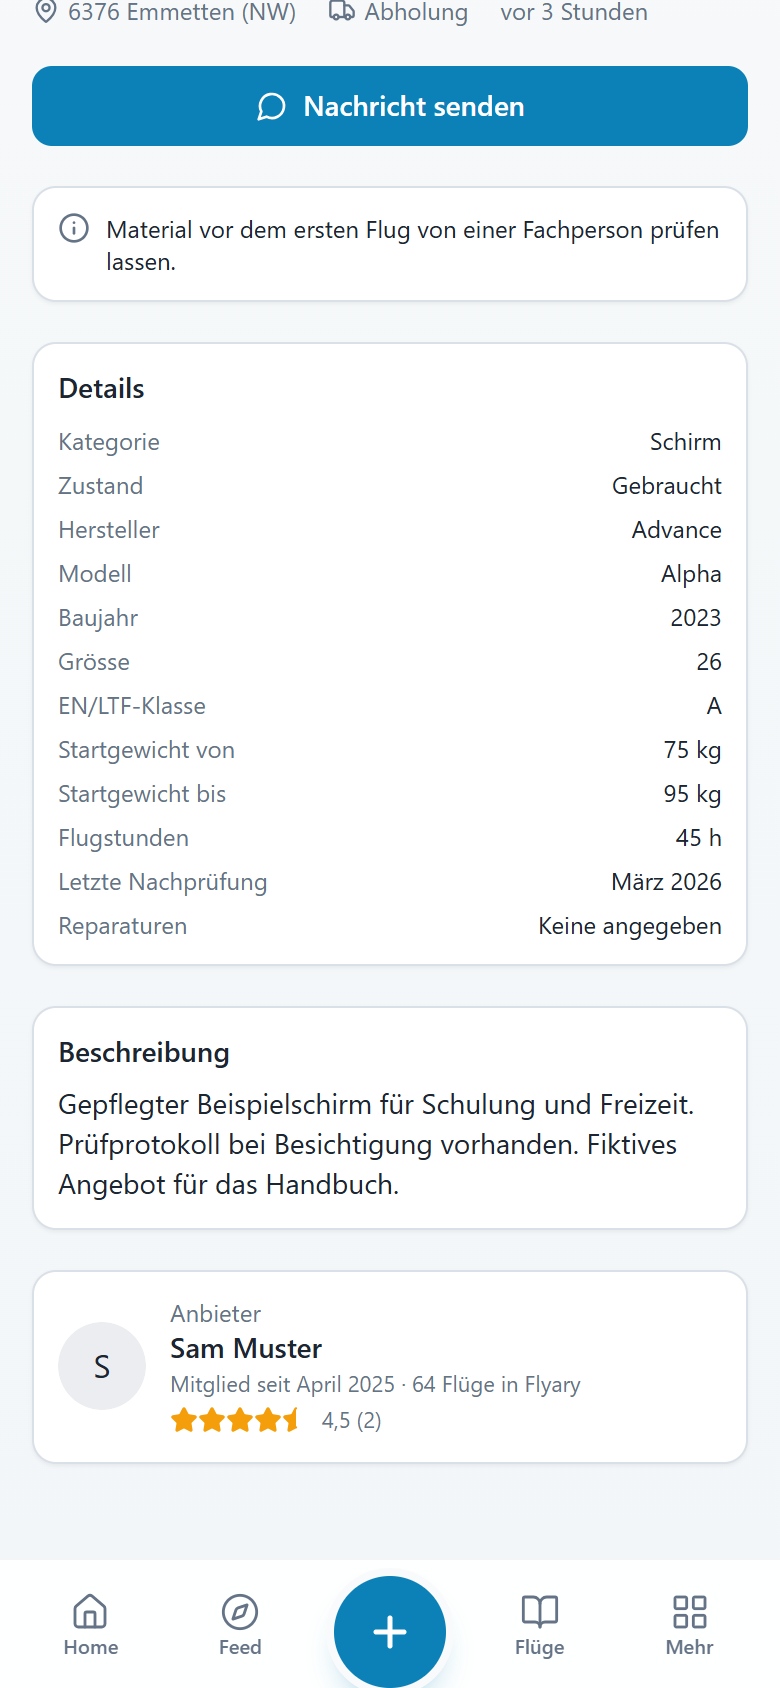Viewport: 780px width, 1688px height.
Task: Click the 6376 Emmetten (NW) location text
Action: tap(182, 12)
